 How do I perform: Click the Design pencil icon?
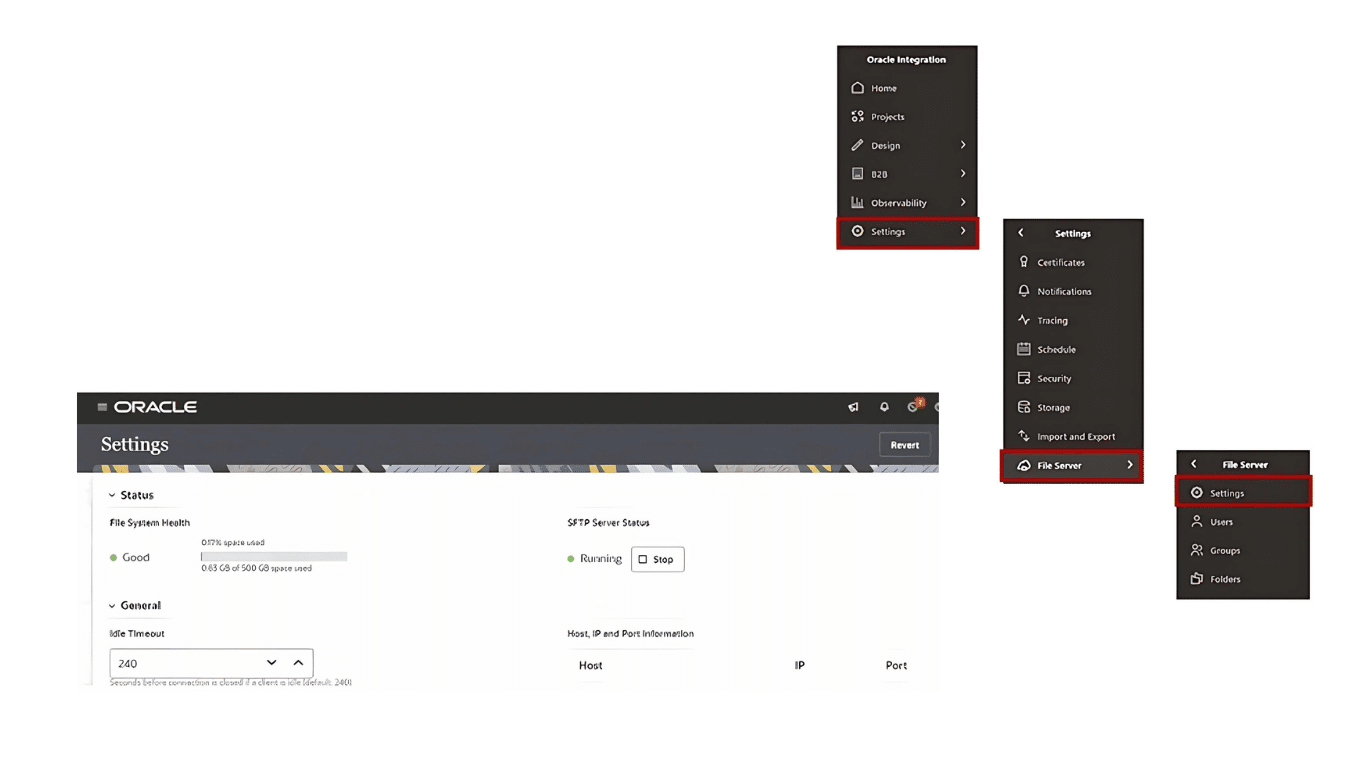(x=857, y=145)
